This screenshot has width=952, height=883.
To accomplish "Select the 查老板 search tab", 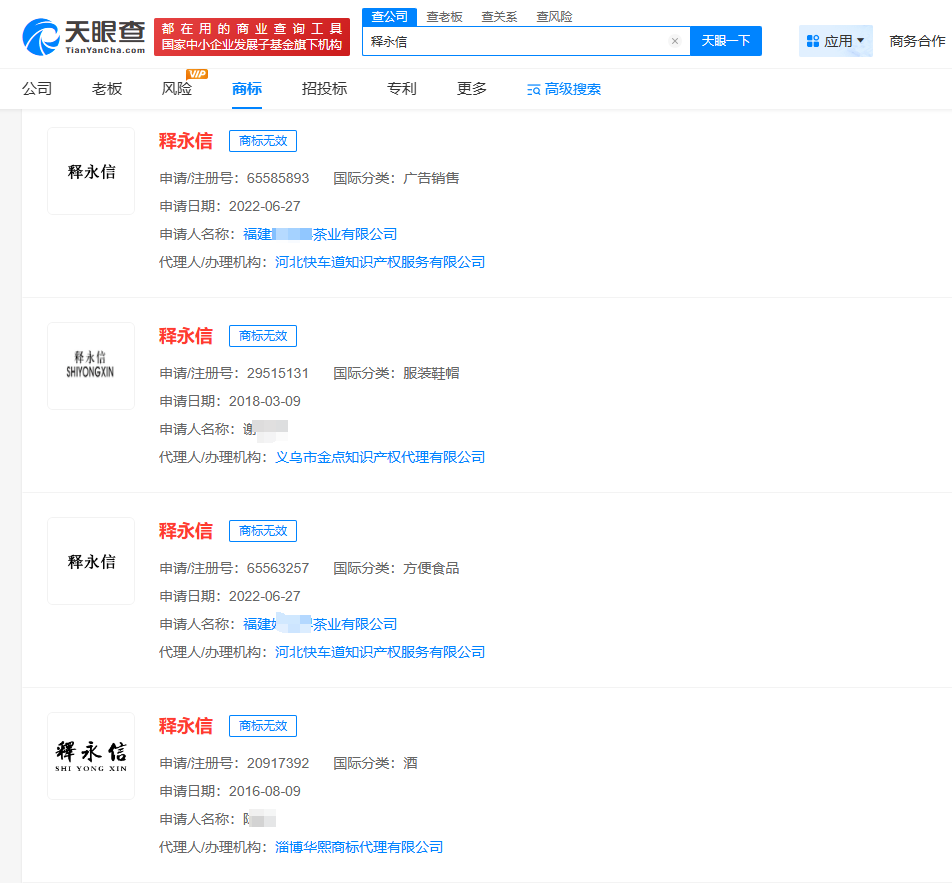I will 444,17.
